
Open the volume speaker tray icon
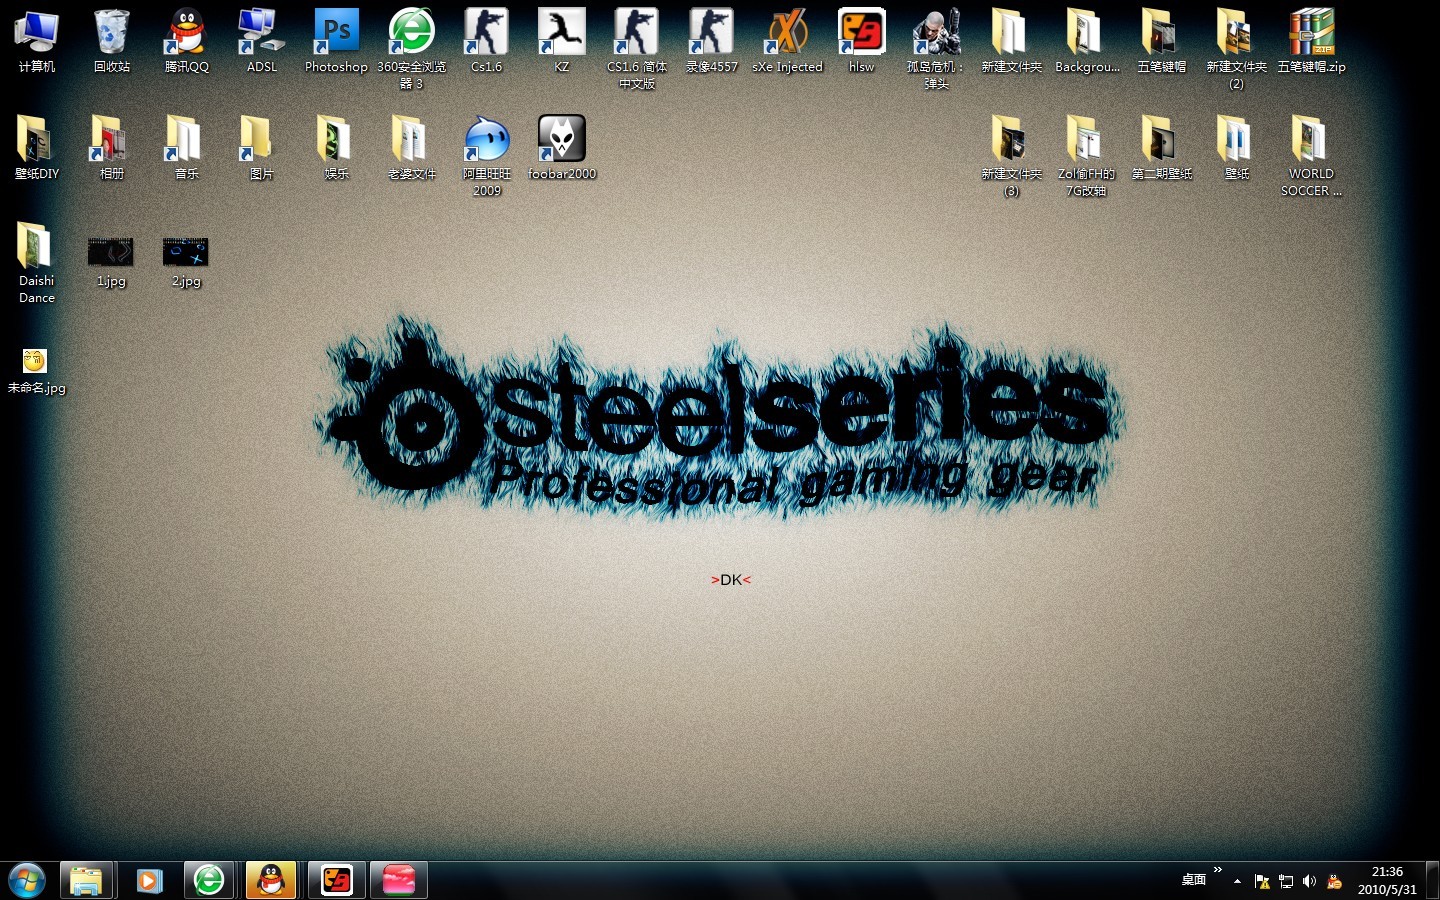point(1309,881)
